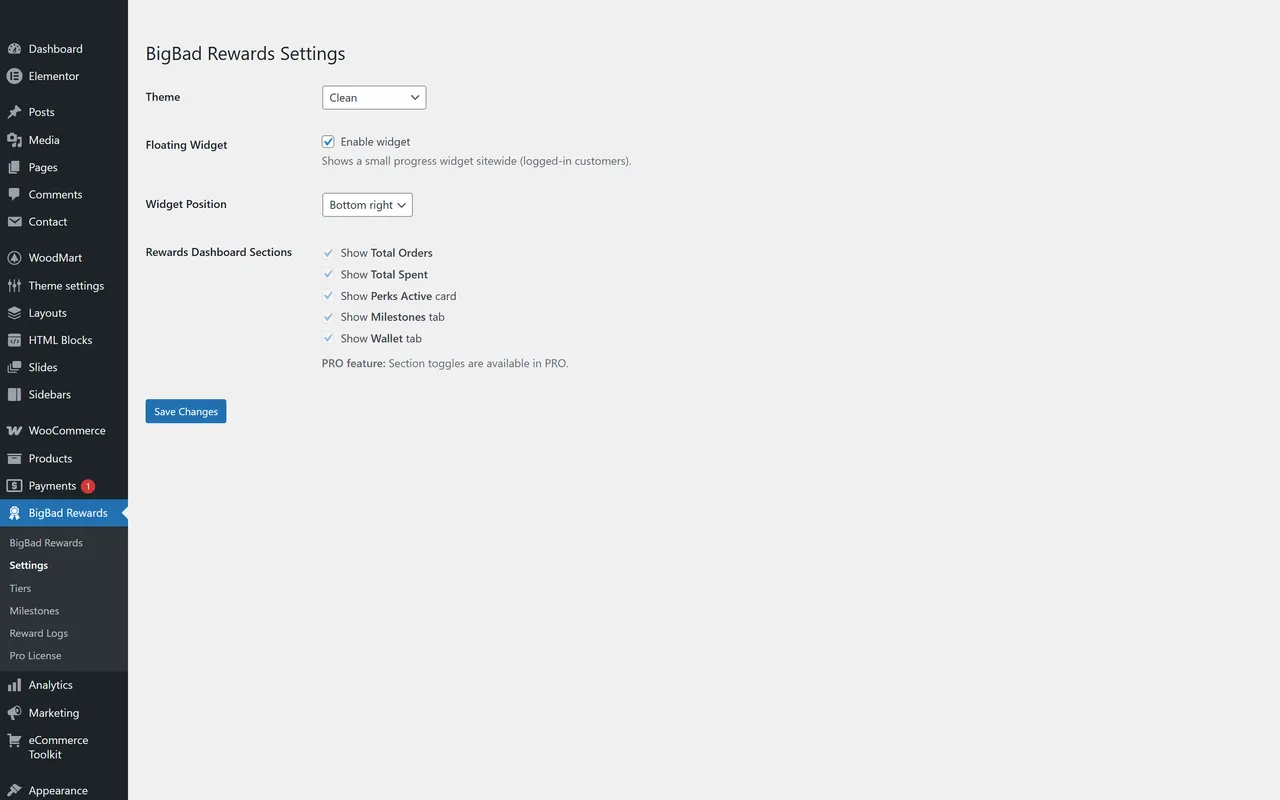
Task: Open the Milestones submenu item
Action: click(34, 611)
